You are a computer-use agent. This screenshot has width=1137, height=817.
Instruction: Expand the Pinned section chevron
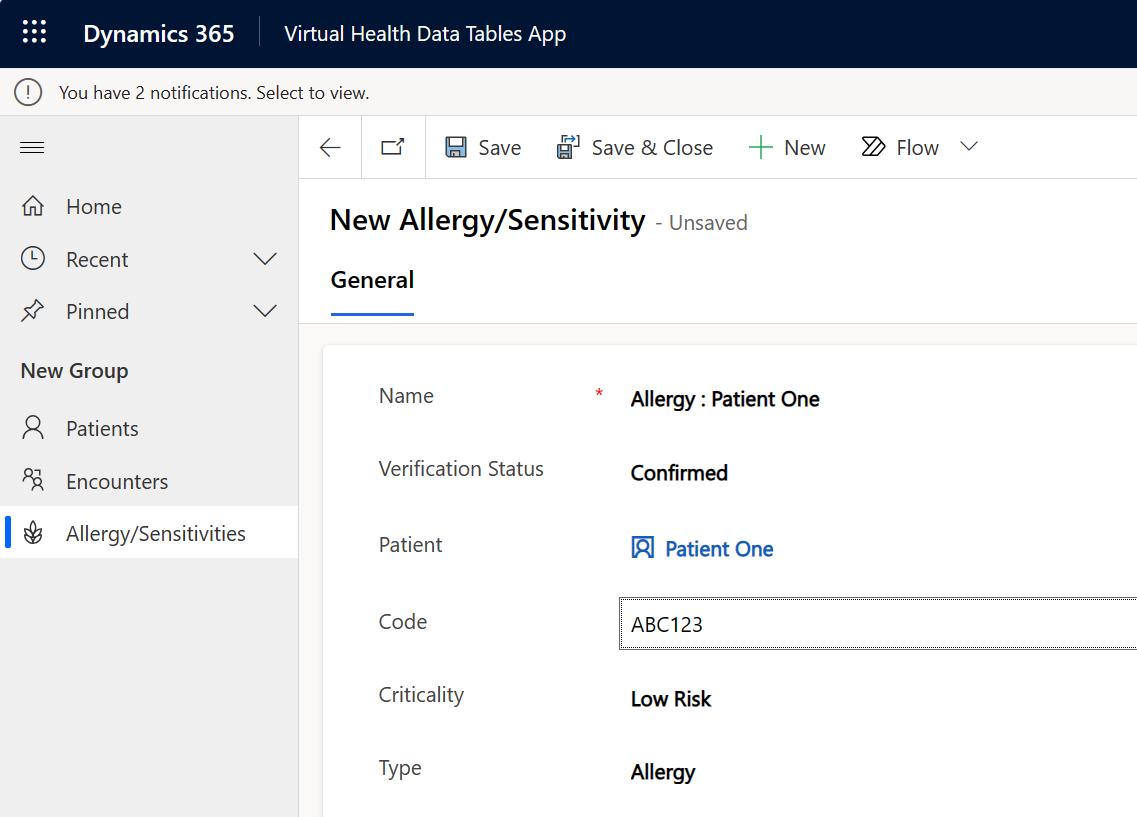click(265, 311)
